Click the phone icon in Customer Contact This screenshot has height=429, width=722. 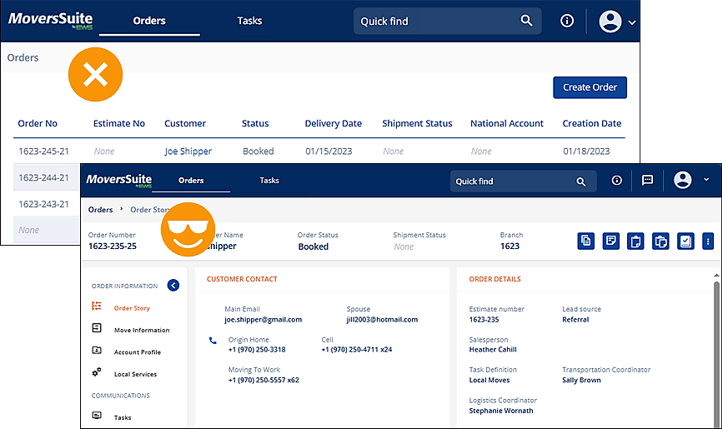(213, 341)
